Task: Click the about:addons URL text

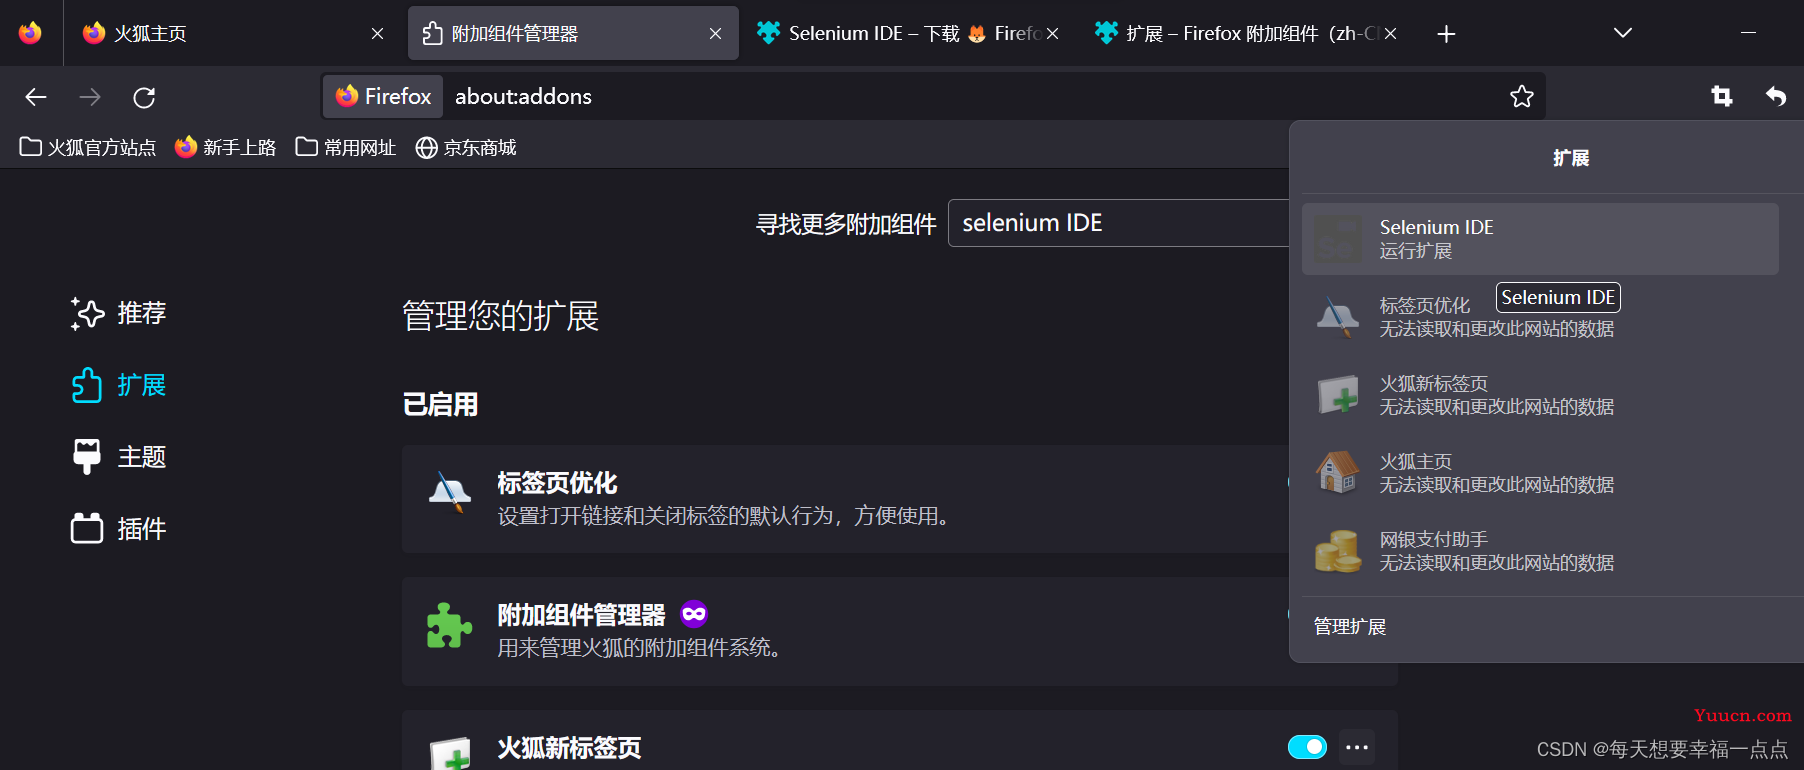Action: pos(523,96)
